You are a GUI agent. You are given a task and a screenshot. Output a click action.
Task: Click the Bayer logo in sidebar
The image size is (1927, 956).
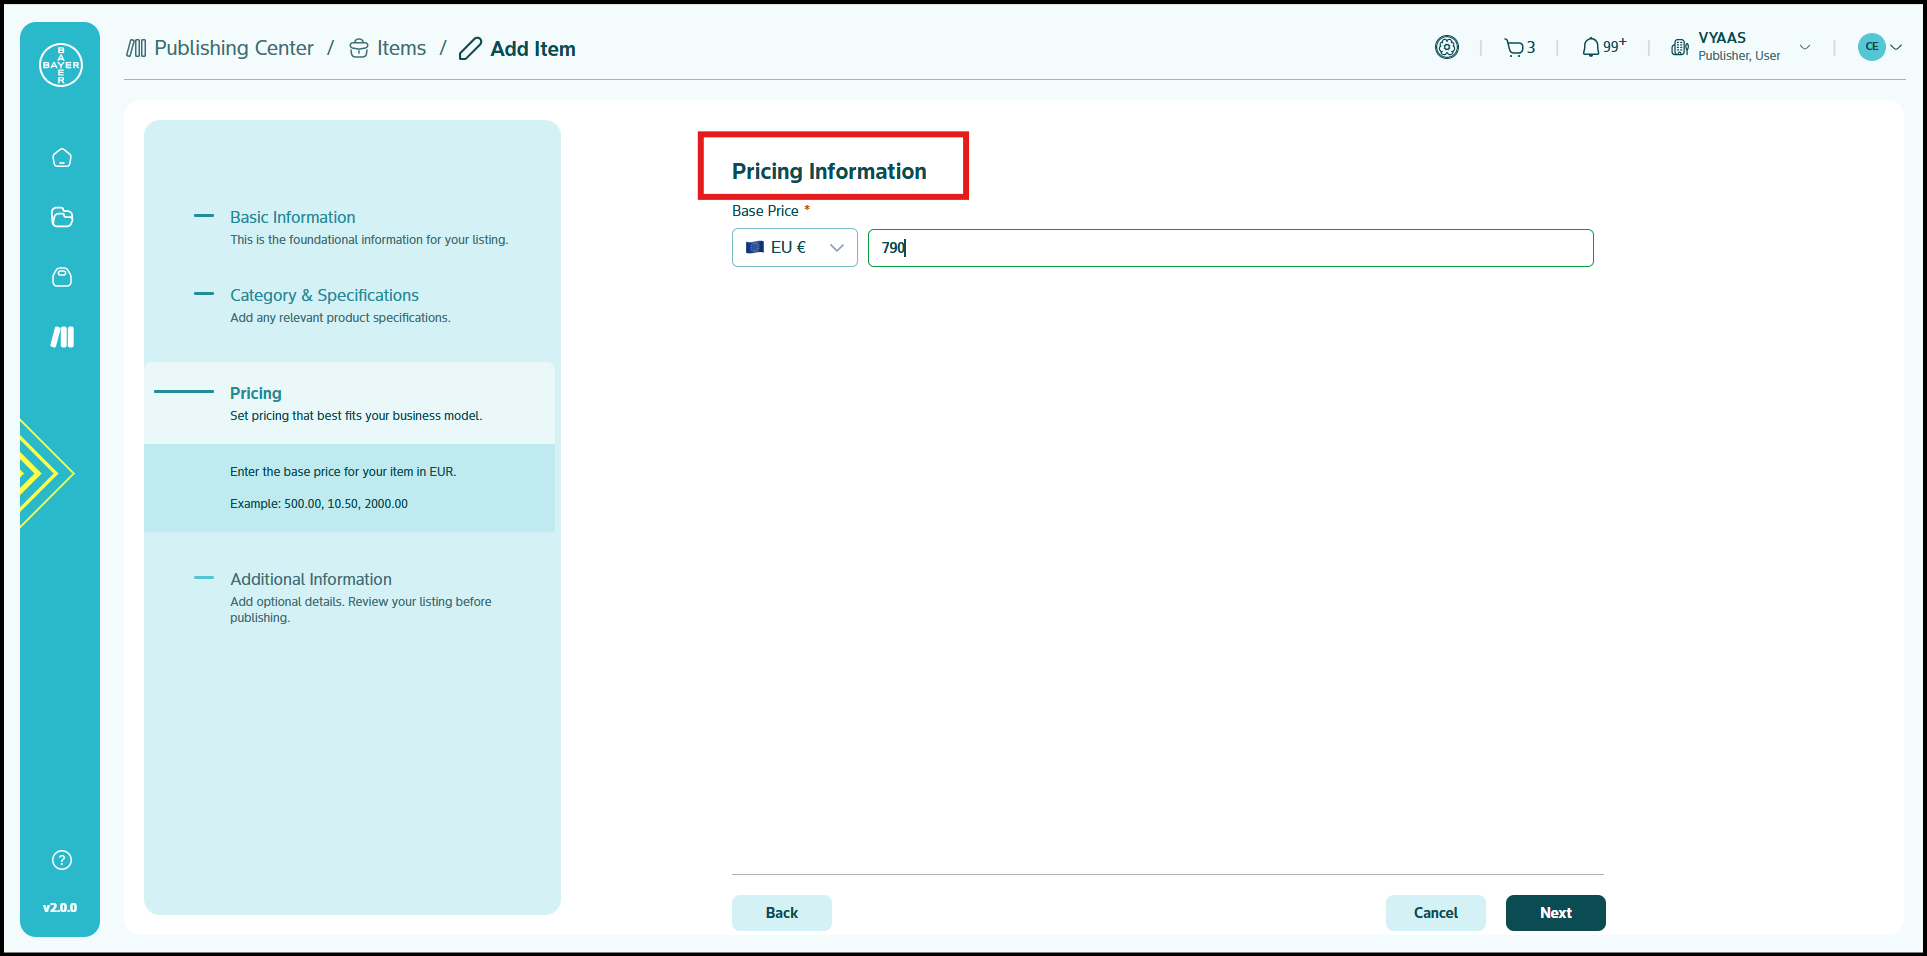[x=61, y=65]
